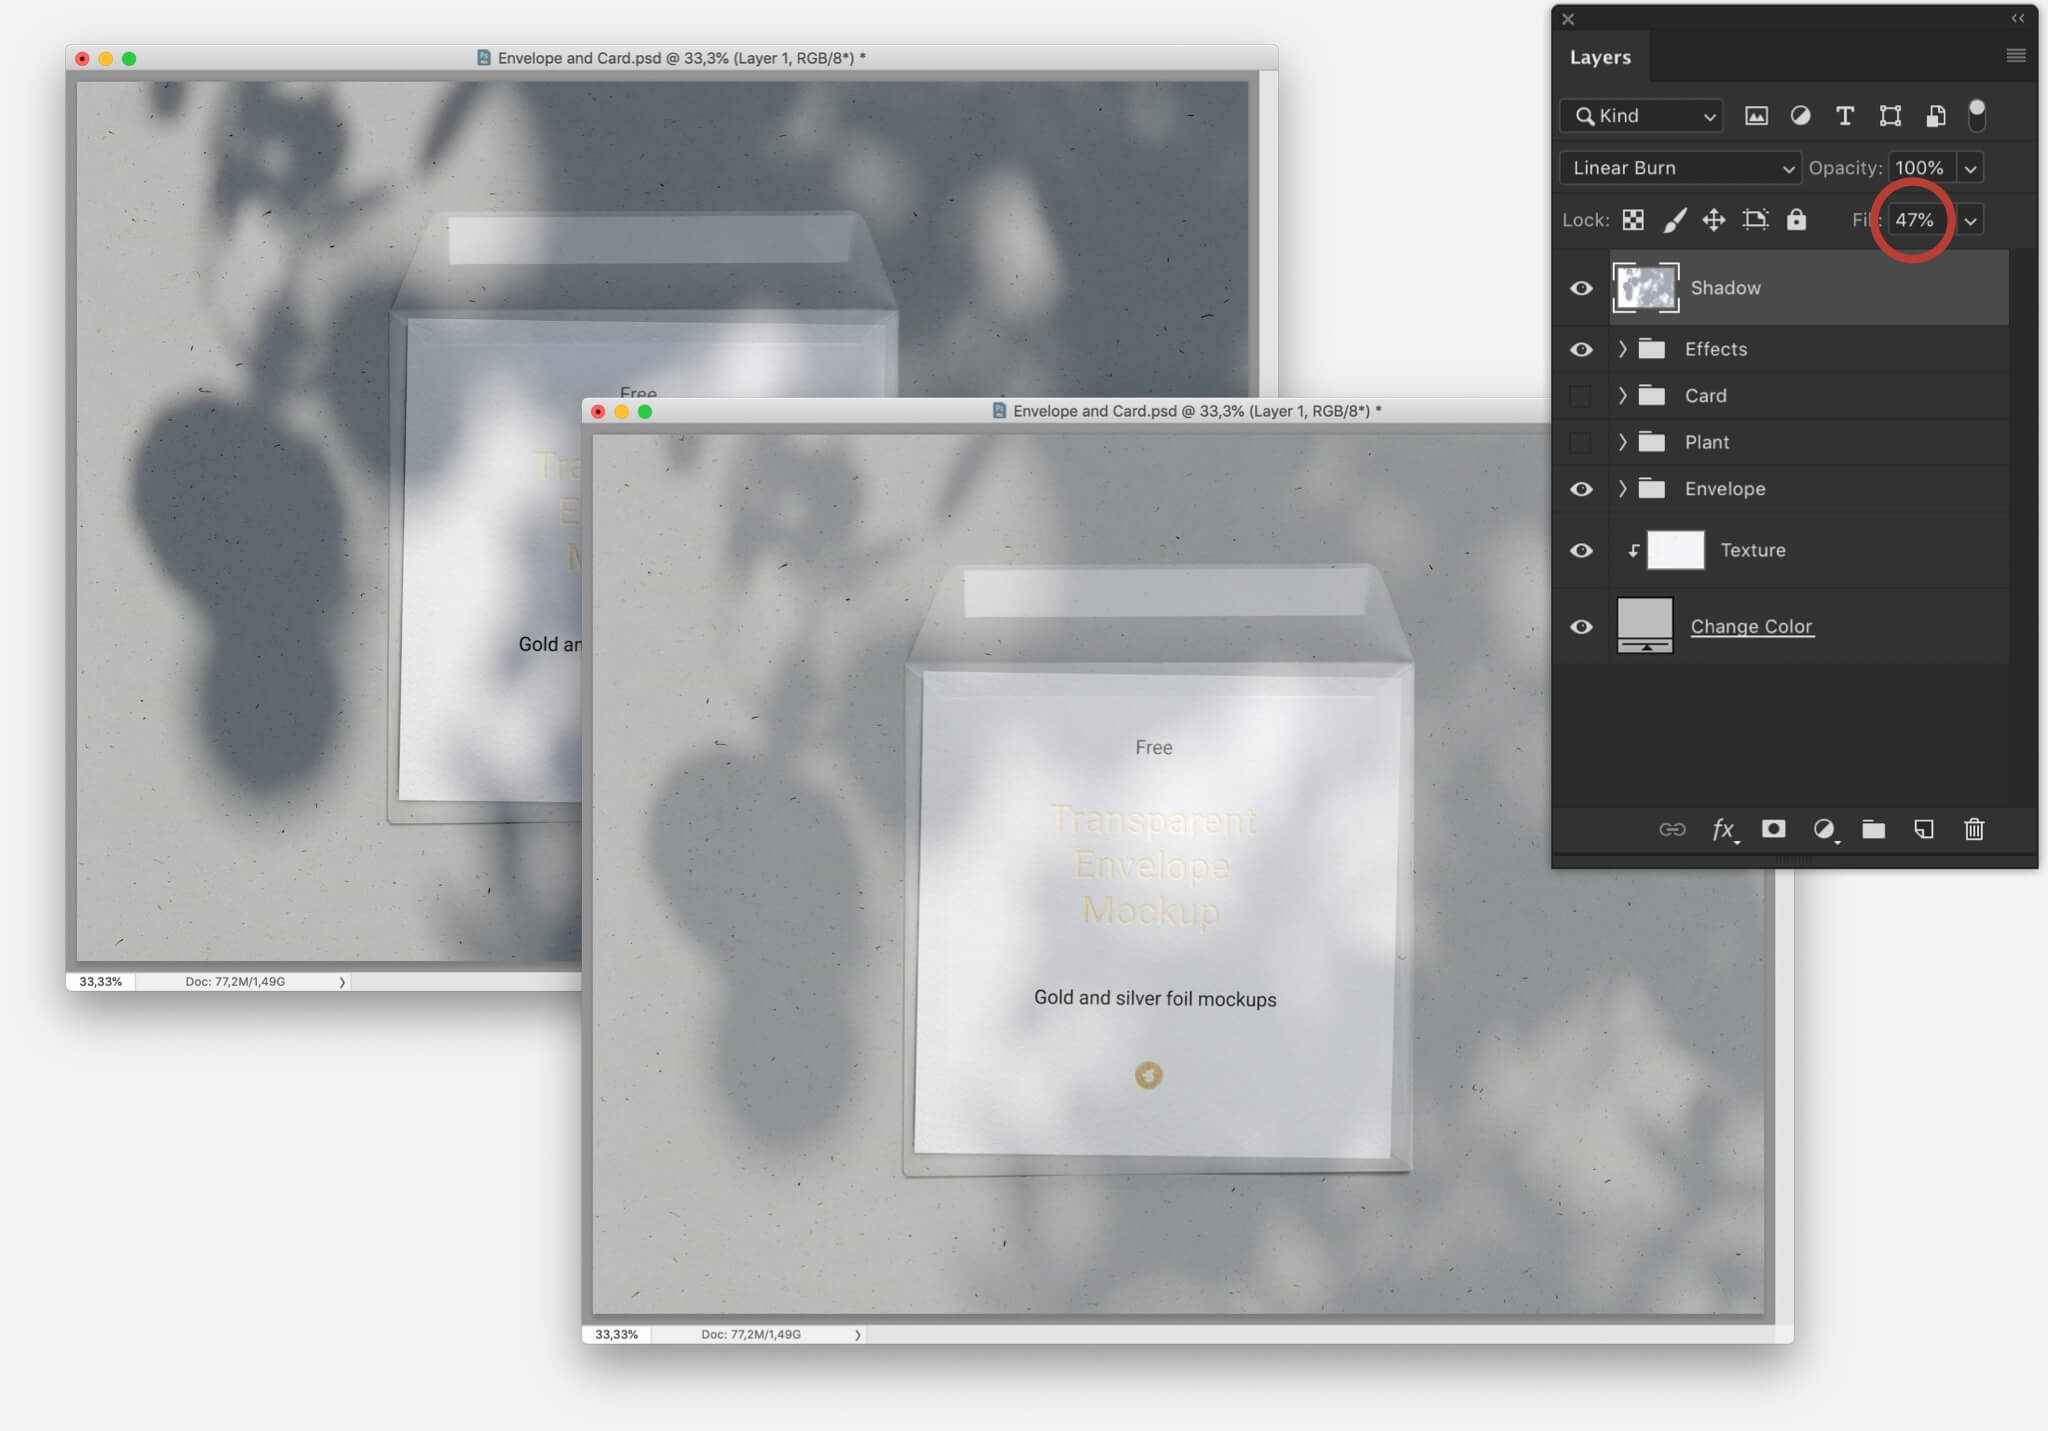
Task: Select the Layers panel tab
Action: pos(1600,57)
